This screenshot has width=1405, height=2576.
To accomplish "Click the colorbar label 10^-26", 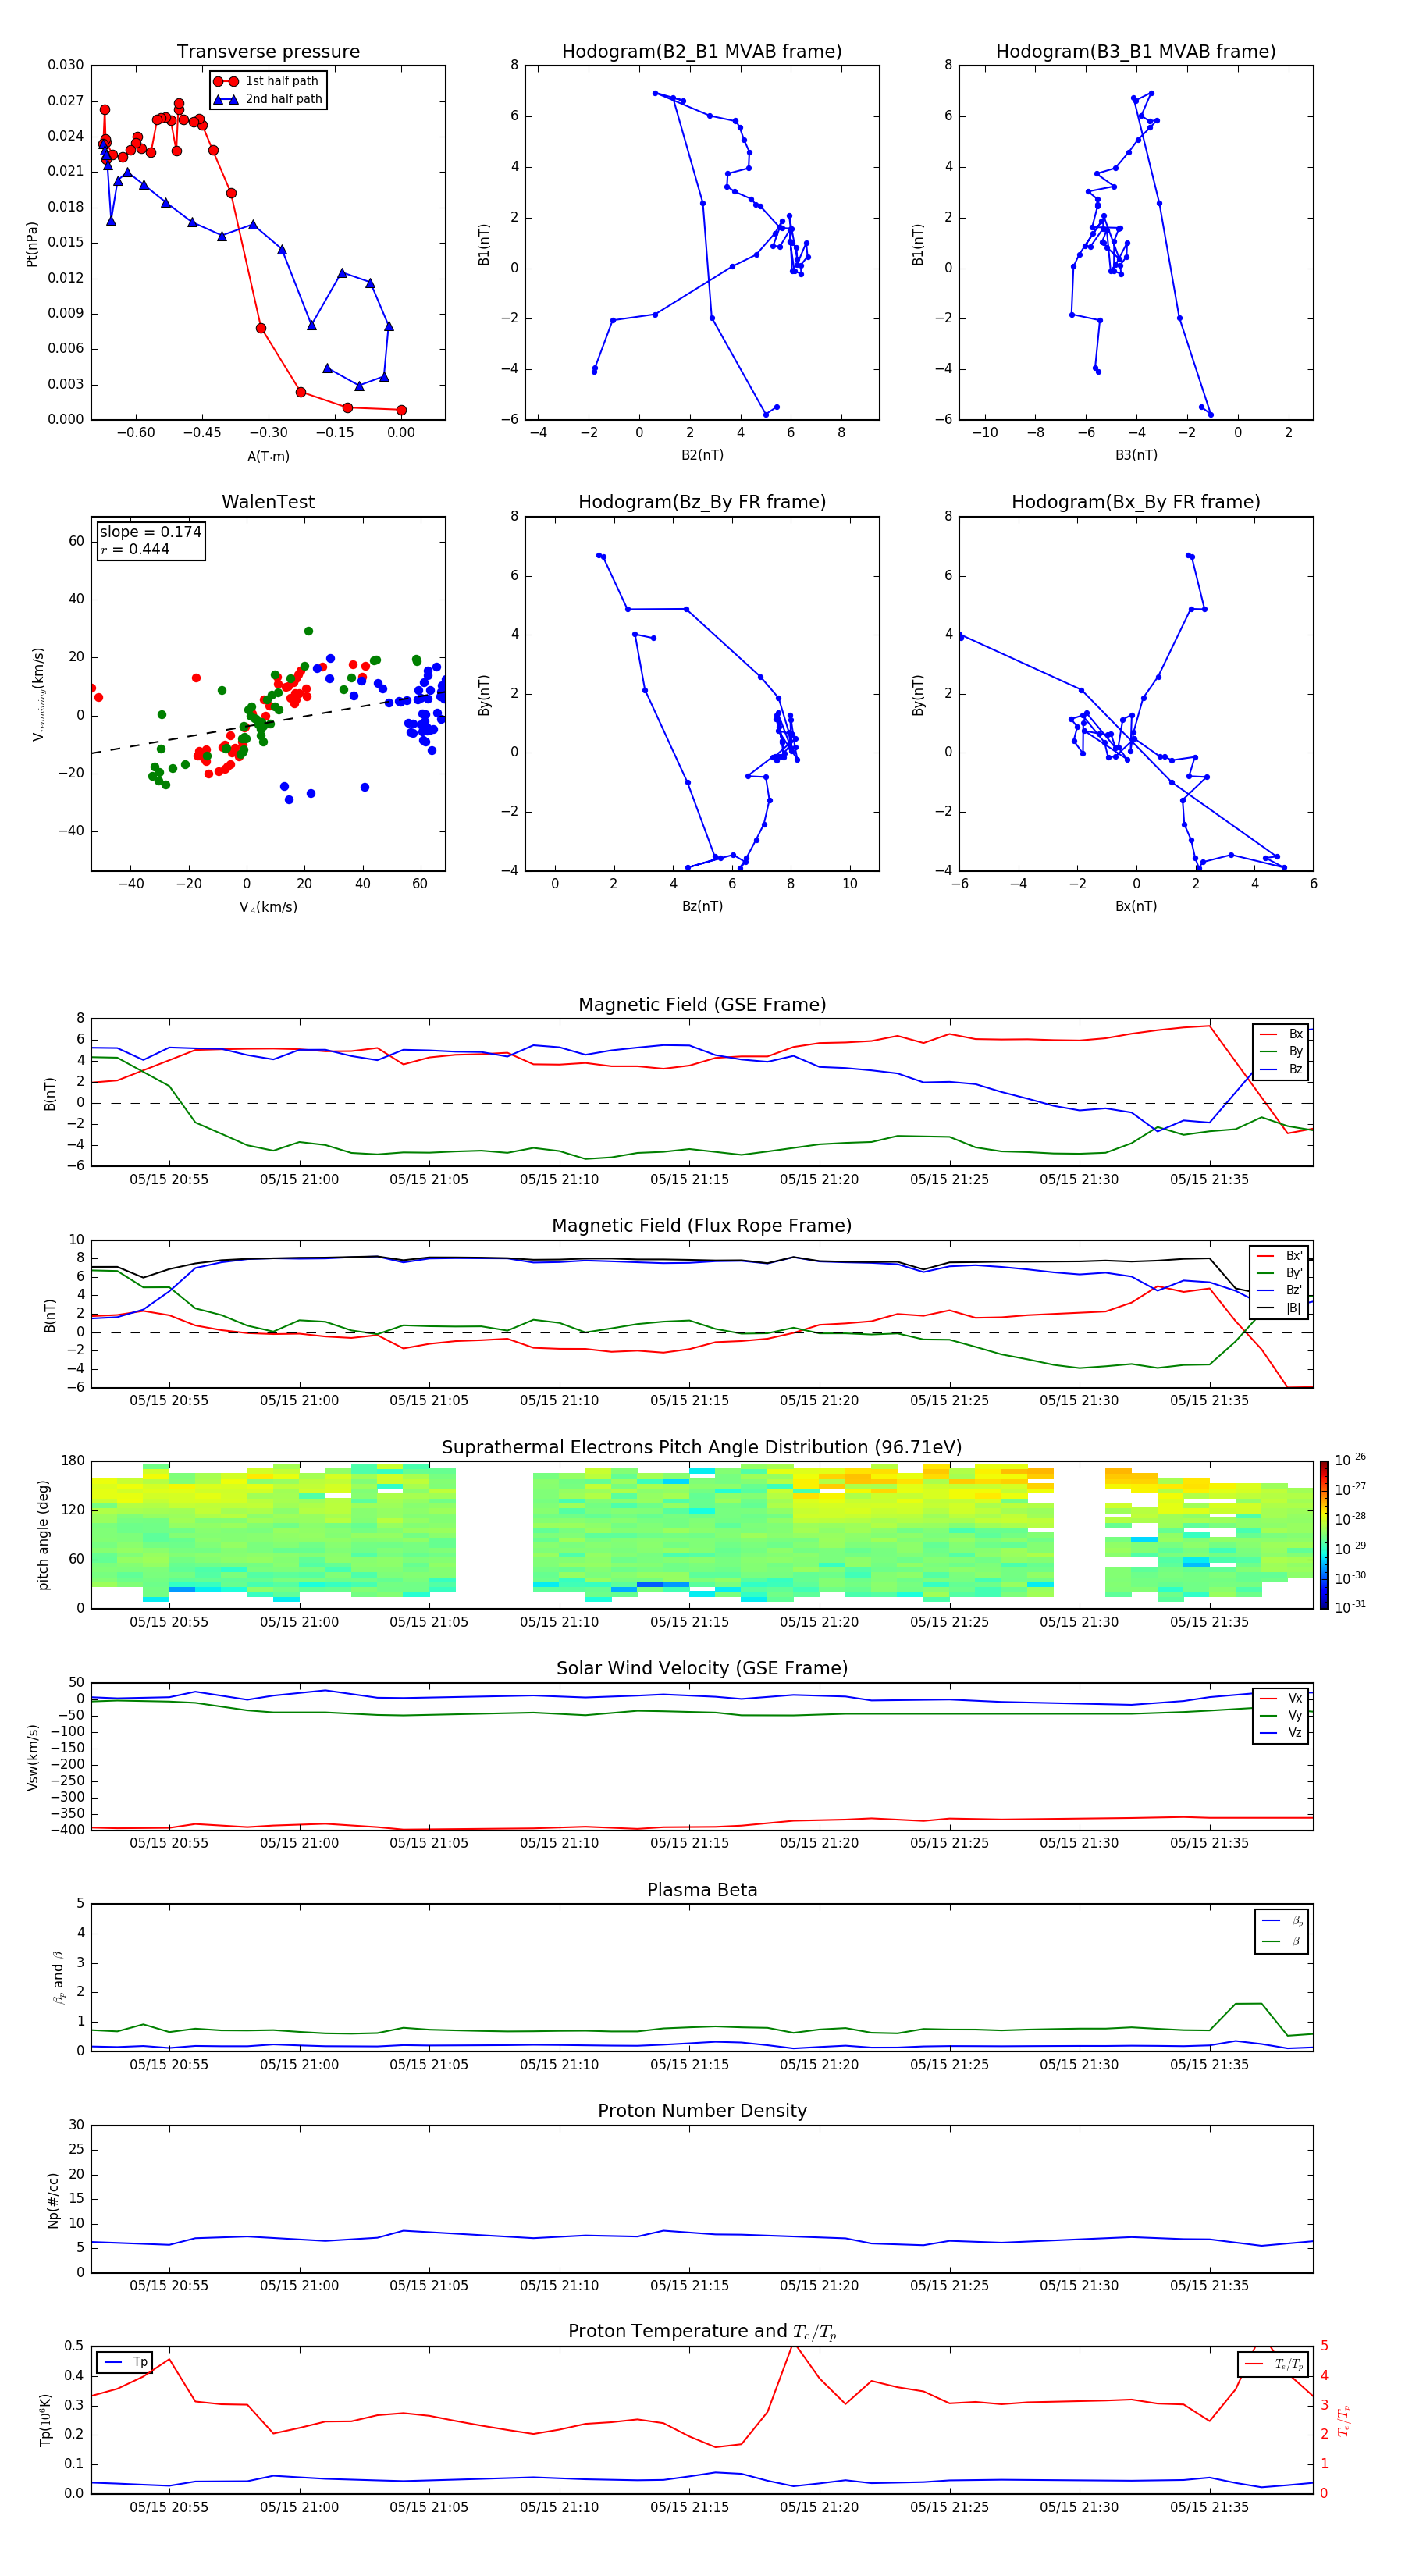I will click(1349, 1460).
